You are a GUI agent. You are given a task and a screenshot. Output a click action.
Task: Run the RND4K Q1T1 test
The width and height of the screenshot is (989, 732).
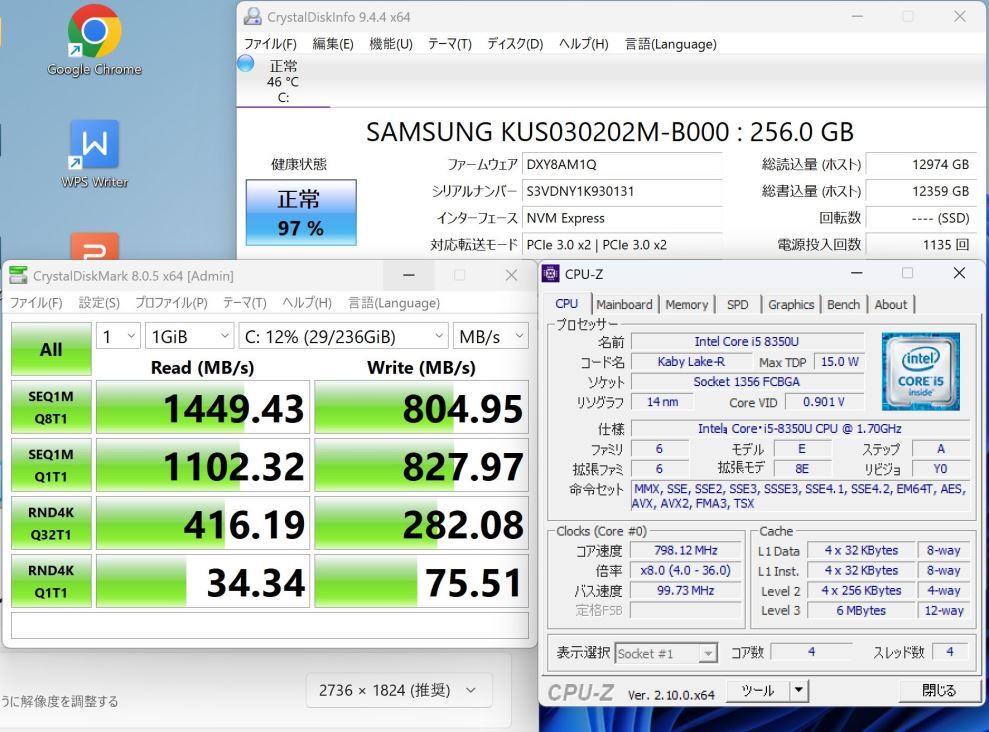click(x=51, y=581)
